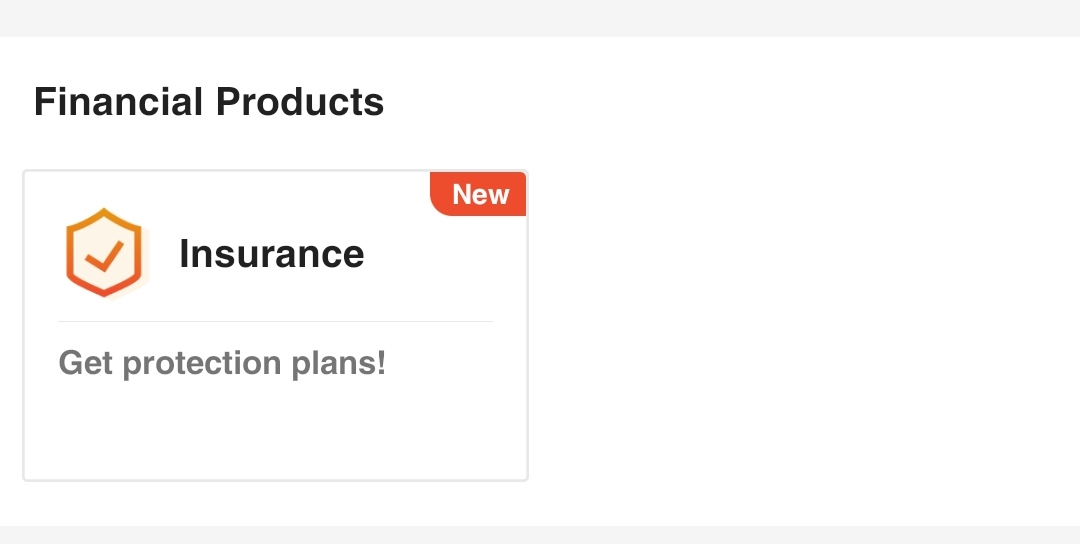Click the gray strip above Financial Products

coord(540,18)
